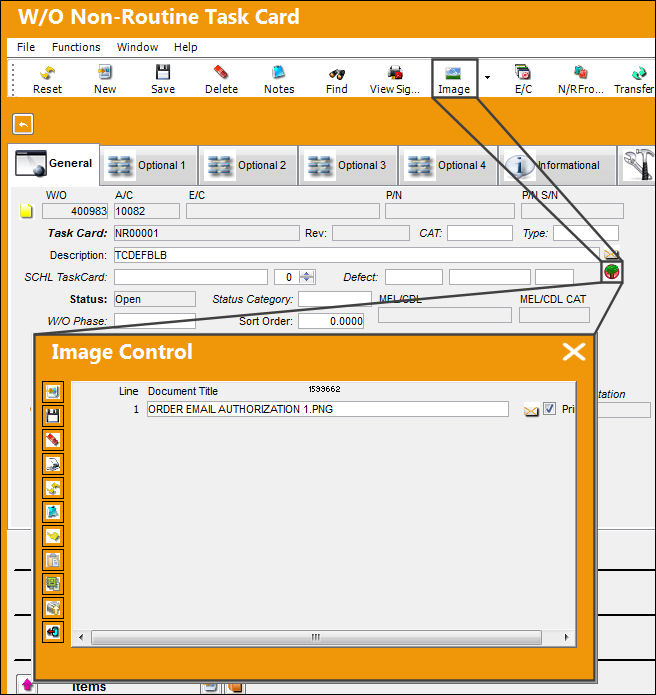Click the envelope email icon in document row
Viewport: 656px width, 695px height.
[x=531, y=410]
